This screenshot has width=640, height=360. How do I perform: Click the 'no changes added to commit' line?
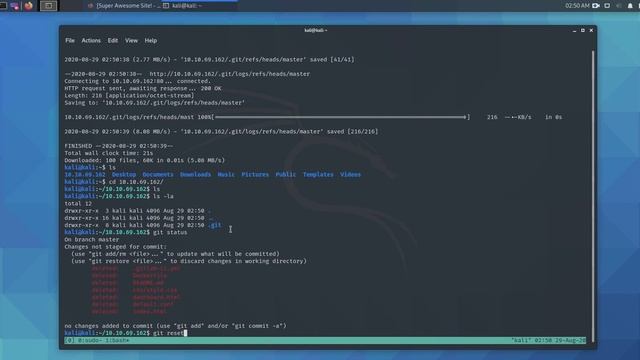tap(175, 326)
